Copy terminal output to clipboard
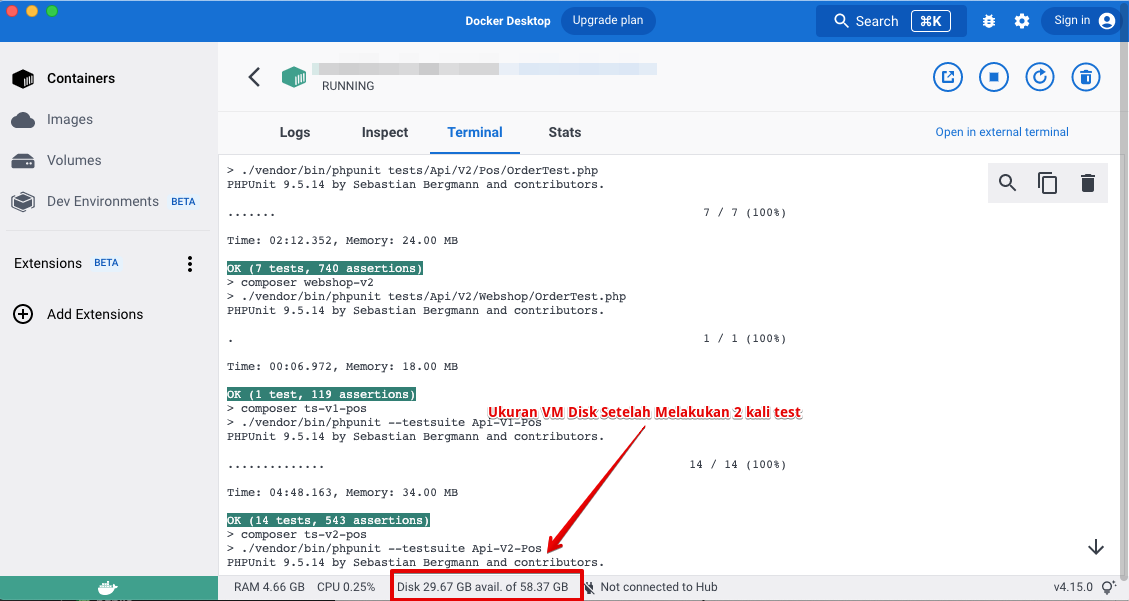1129x601 pixels. (1048, 183)
